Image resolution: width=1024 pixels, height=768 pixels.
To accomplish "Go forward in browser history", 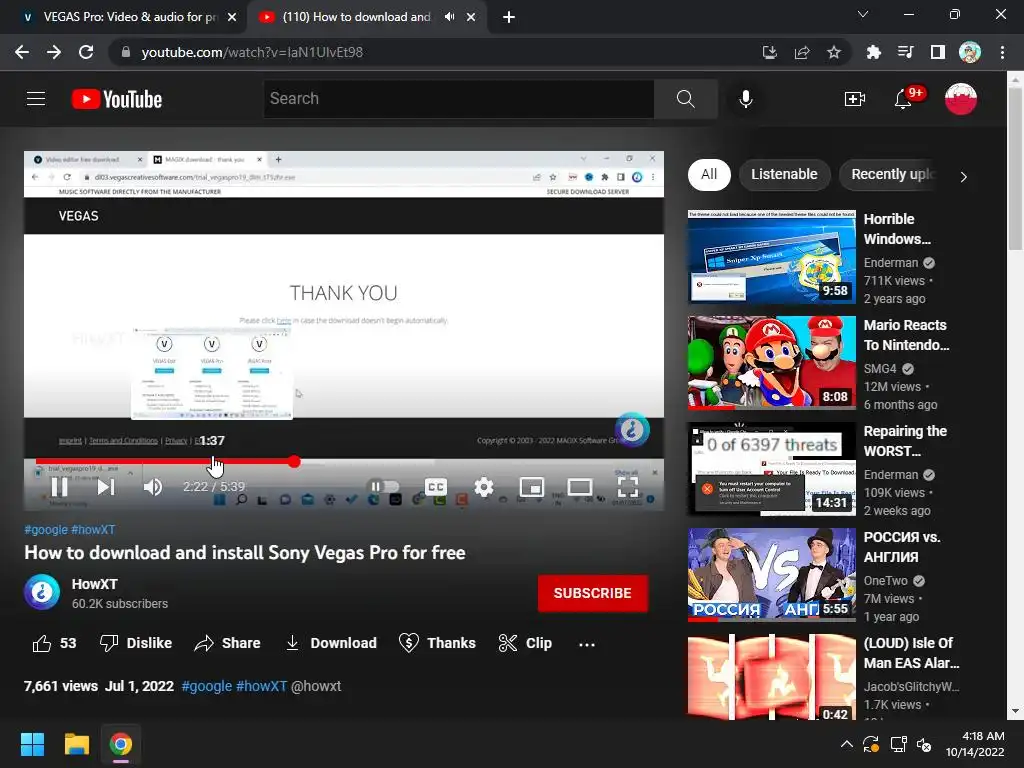I will tap(54, 52).
